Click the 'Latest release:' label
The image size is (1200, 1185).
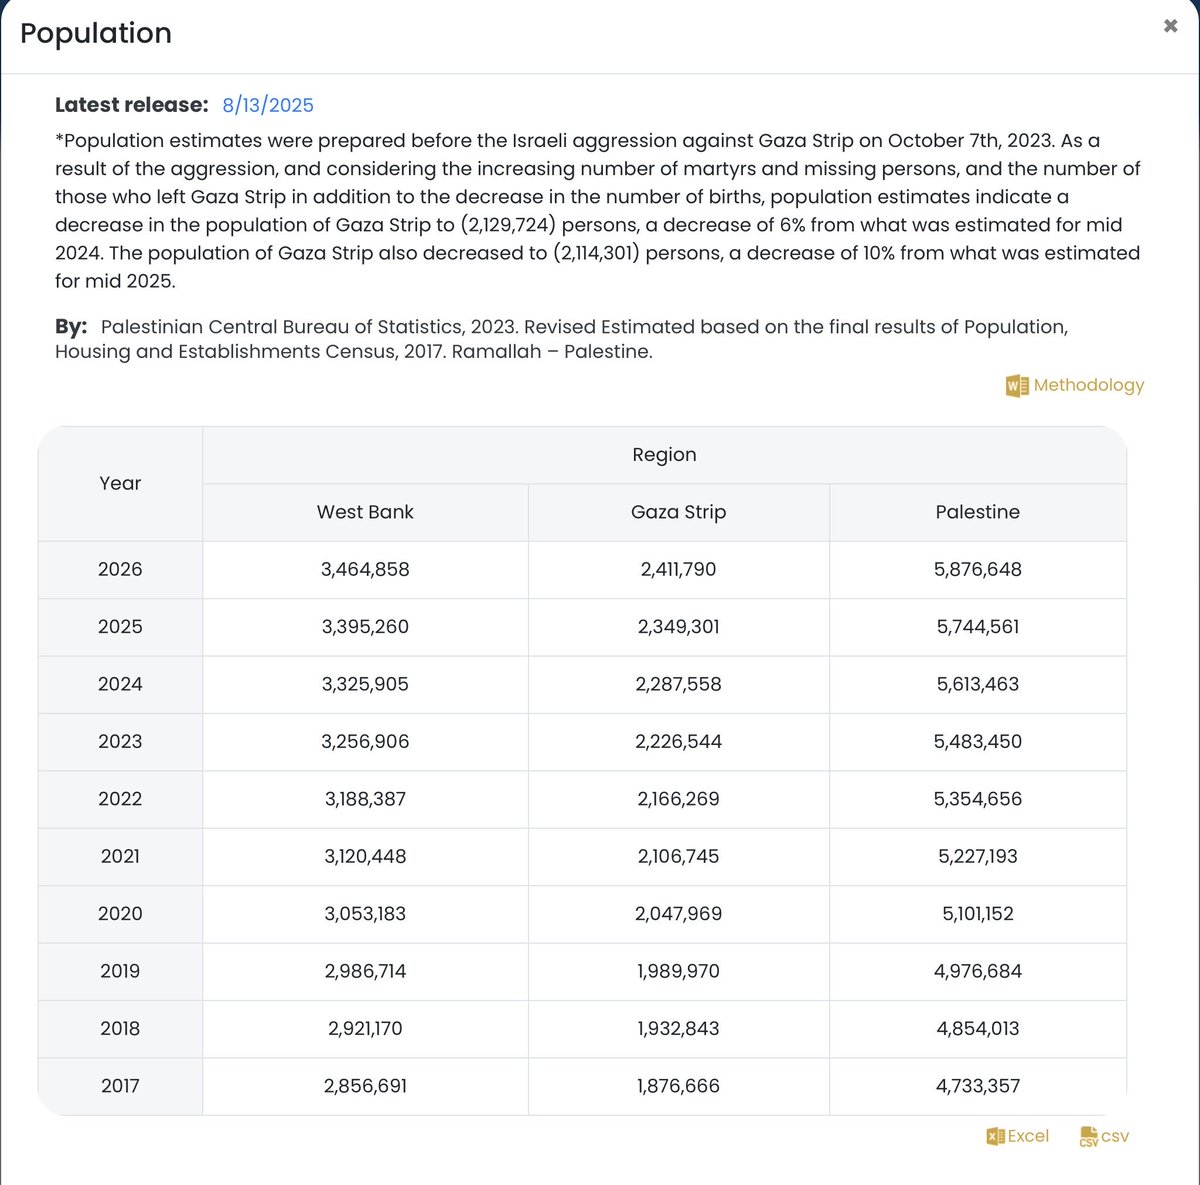click(x=132, y=105)
